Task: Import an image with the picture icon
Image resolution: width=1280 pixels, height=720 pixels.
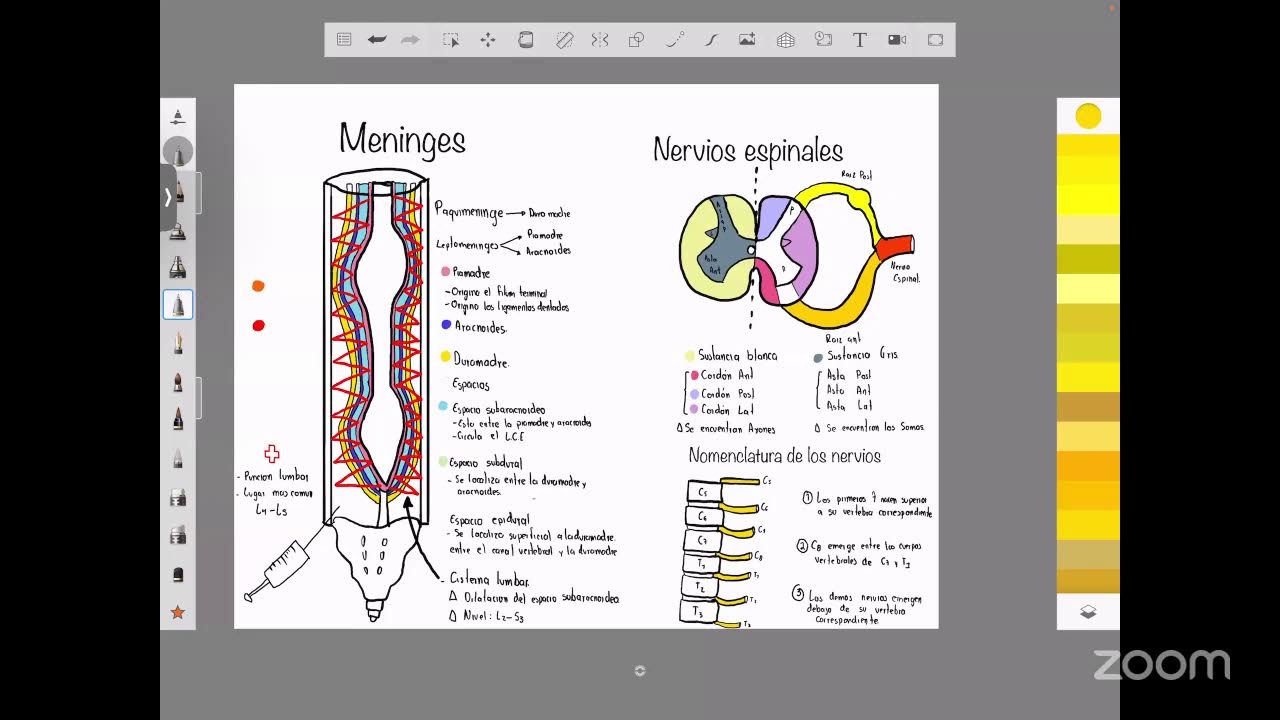Action: 747,40
